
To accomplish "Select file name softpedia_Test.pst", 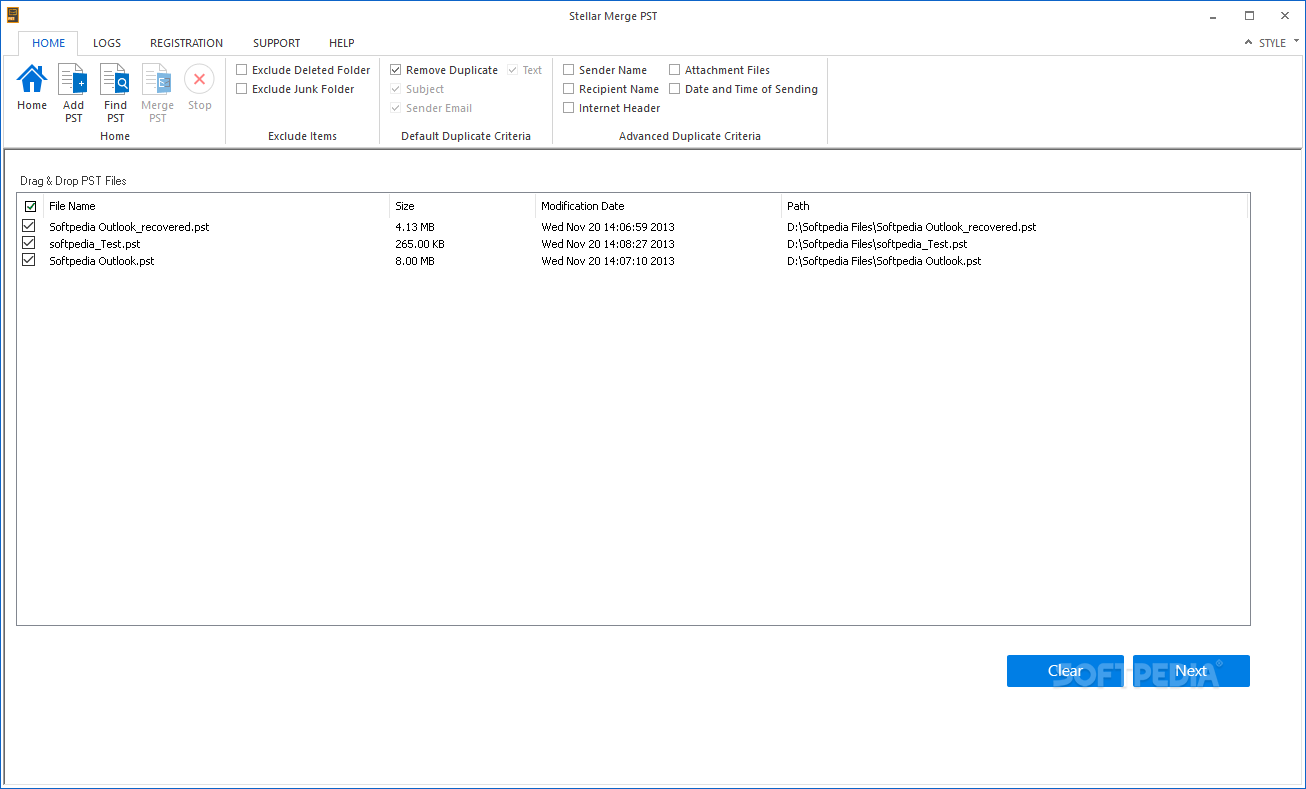I will [x=95, y=244].
